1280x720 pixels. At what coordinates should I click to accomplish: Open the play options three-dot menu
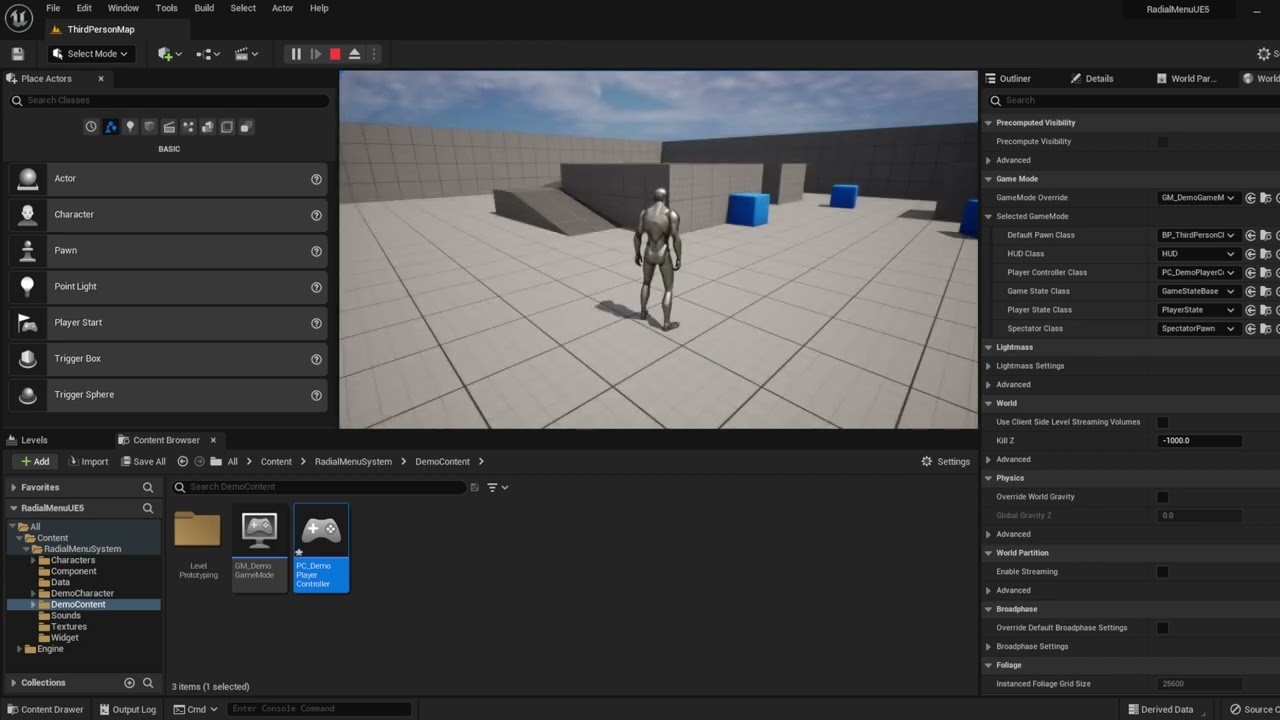click(x=374, y=54)
